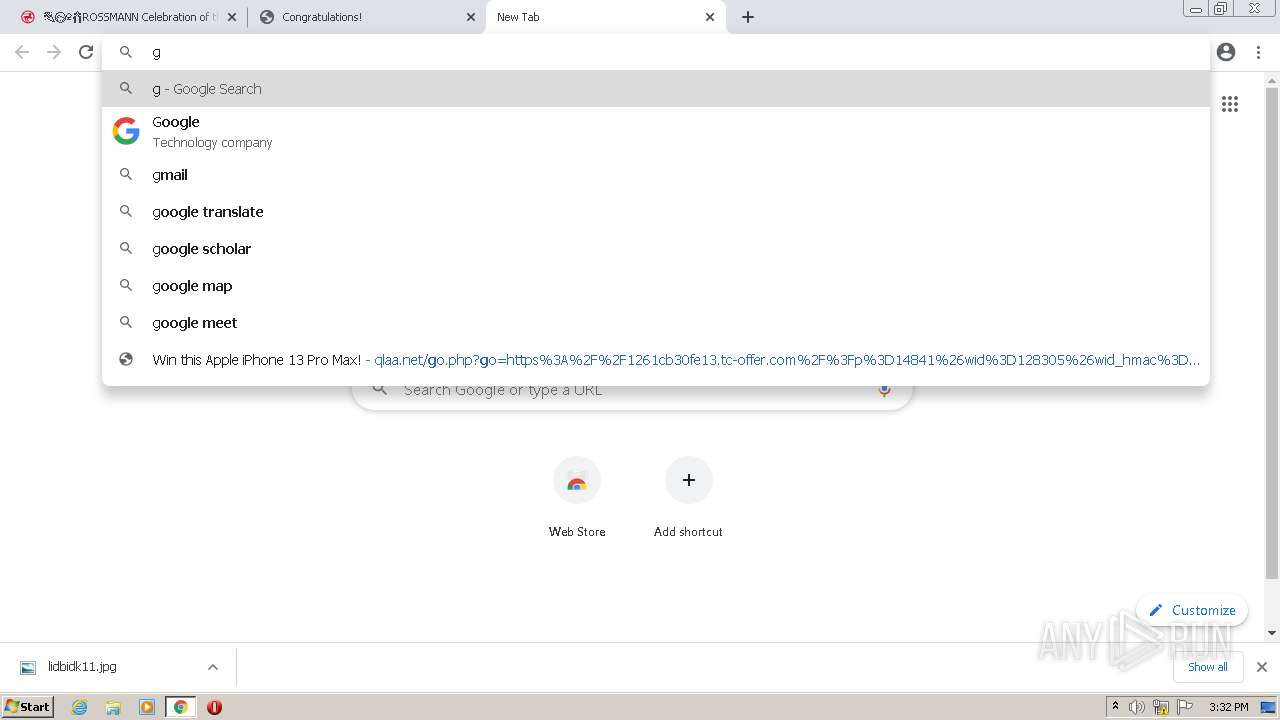Go forward with the forward arrow
The image size is (1280, 720).
pos(54,52)
